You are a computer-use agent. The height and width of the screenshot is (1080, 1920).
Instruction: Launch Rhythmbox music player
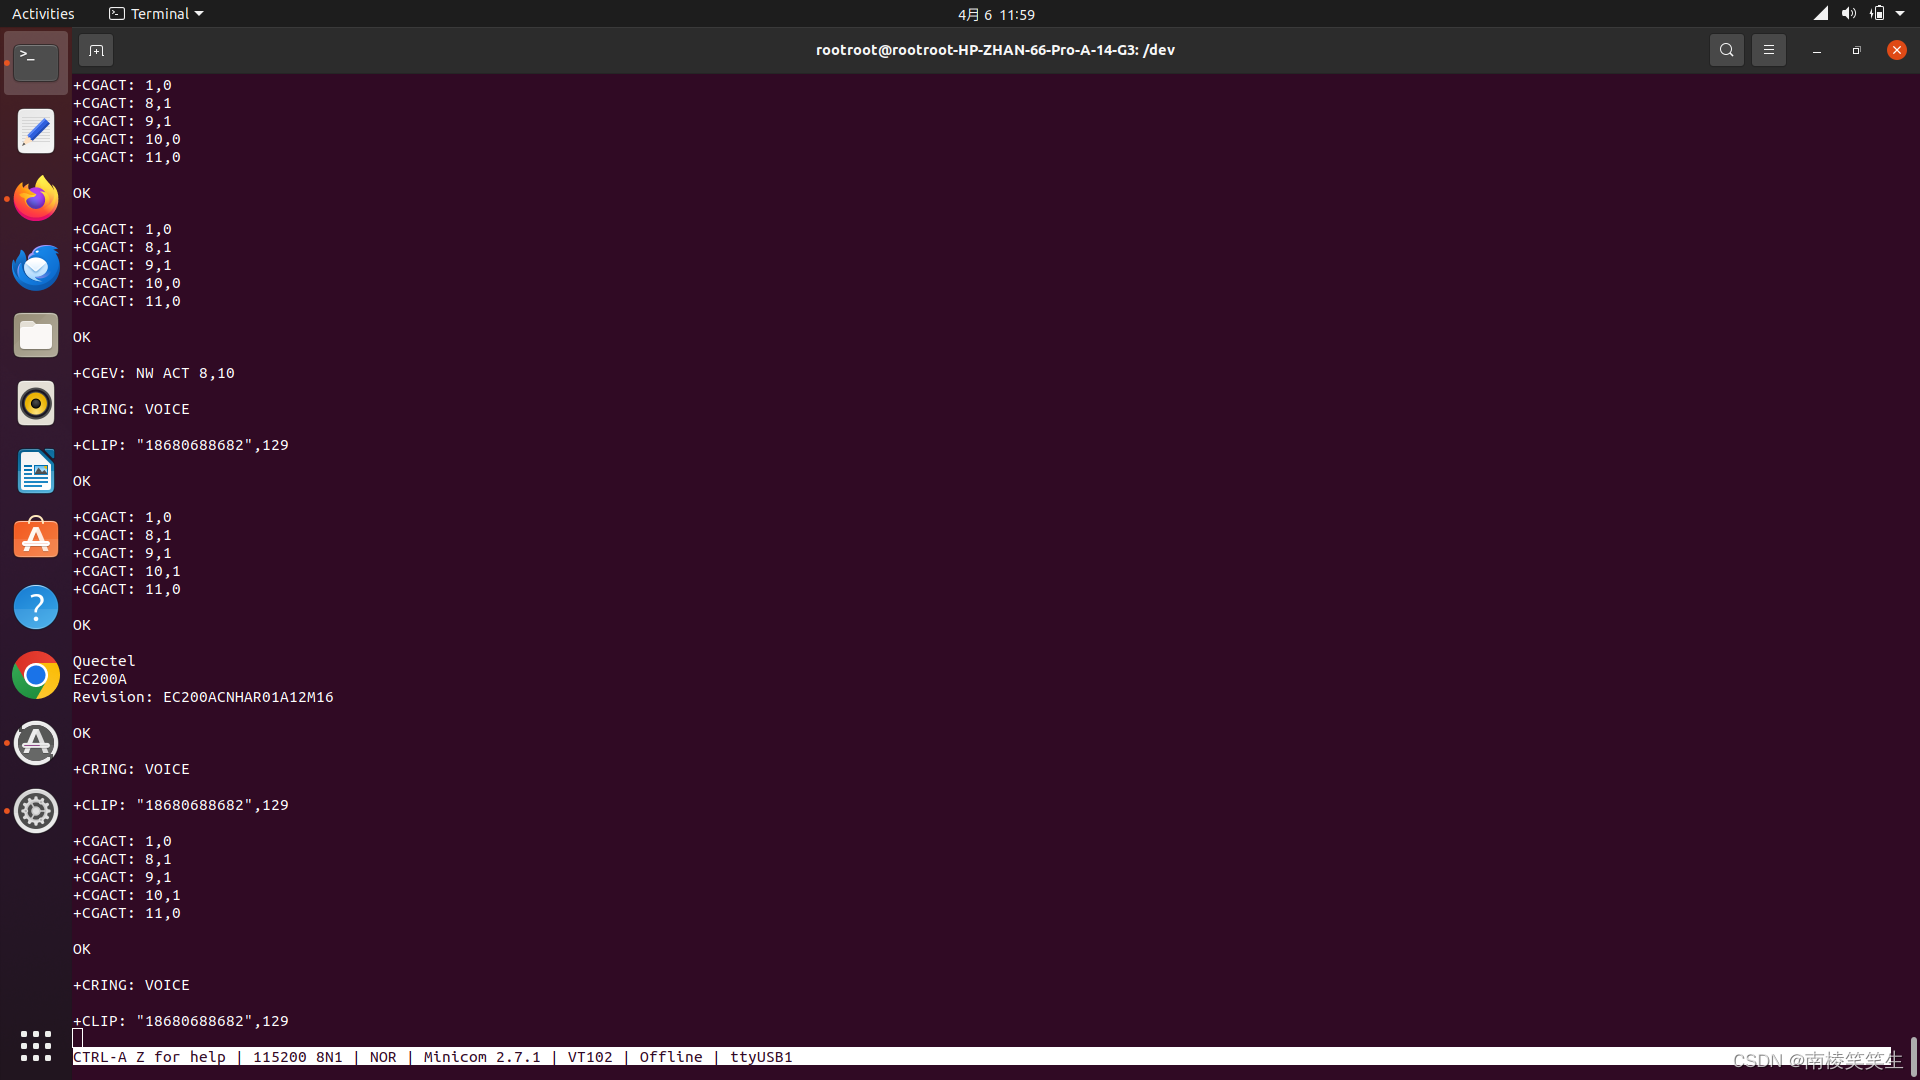pos(36,403)
